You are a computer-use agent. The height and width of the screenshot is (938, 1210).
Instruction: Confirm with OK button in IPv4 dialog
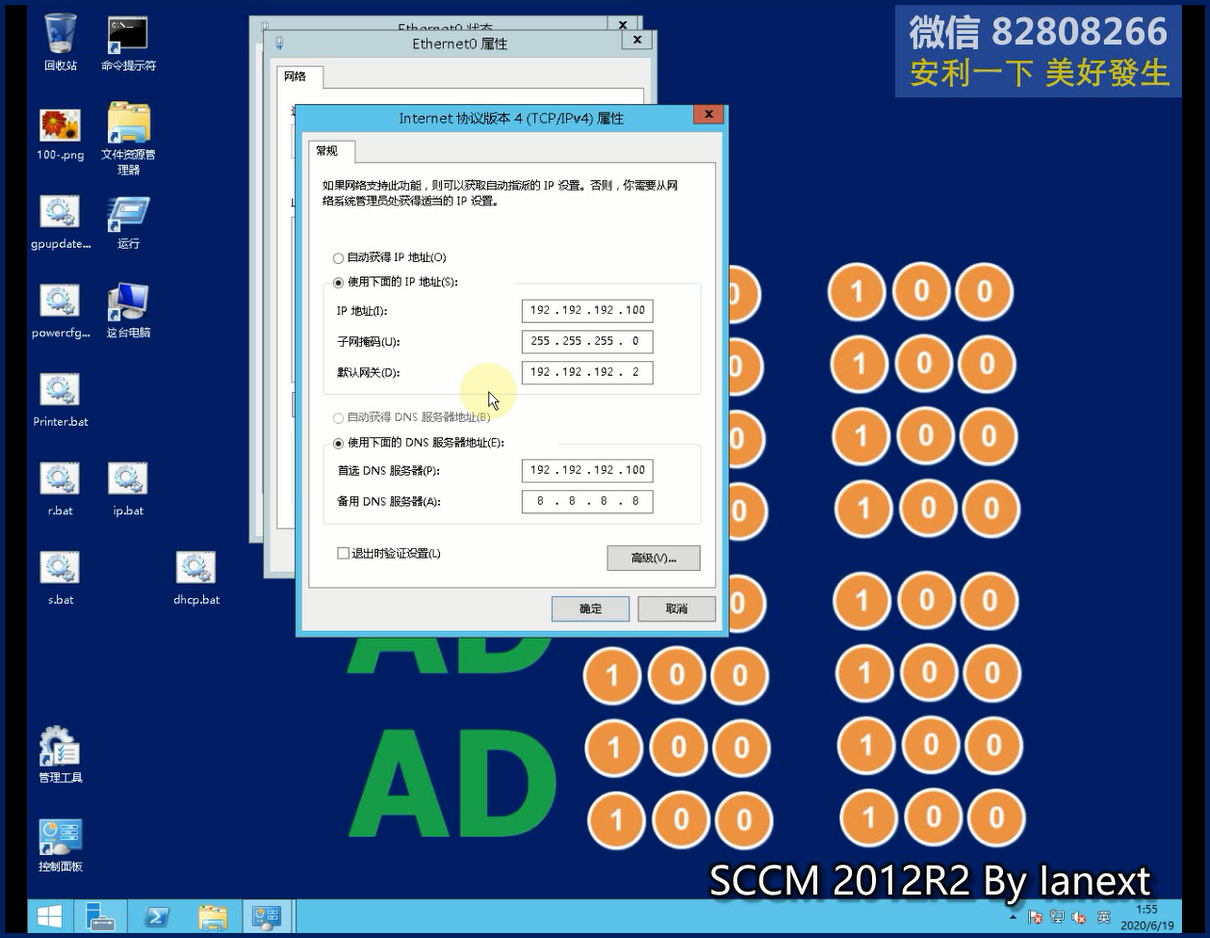(590, 608)
